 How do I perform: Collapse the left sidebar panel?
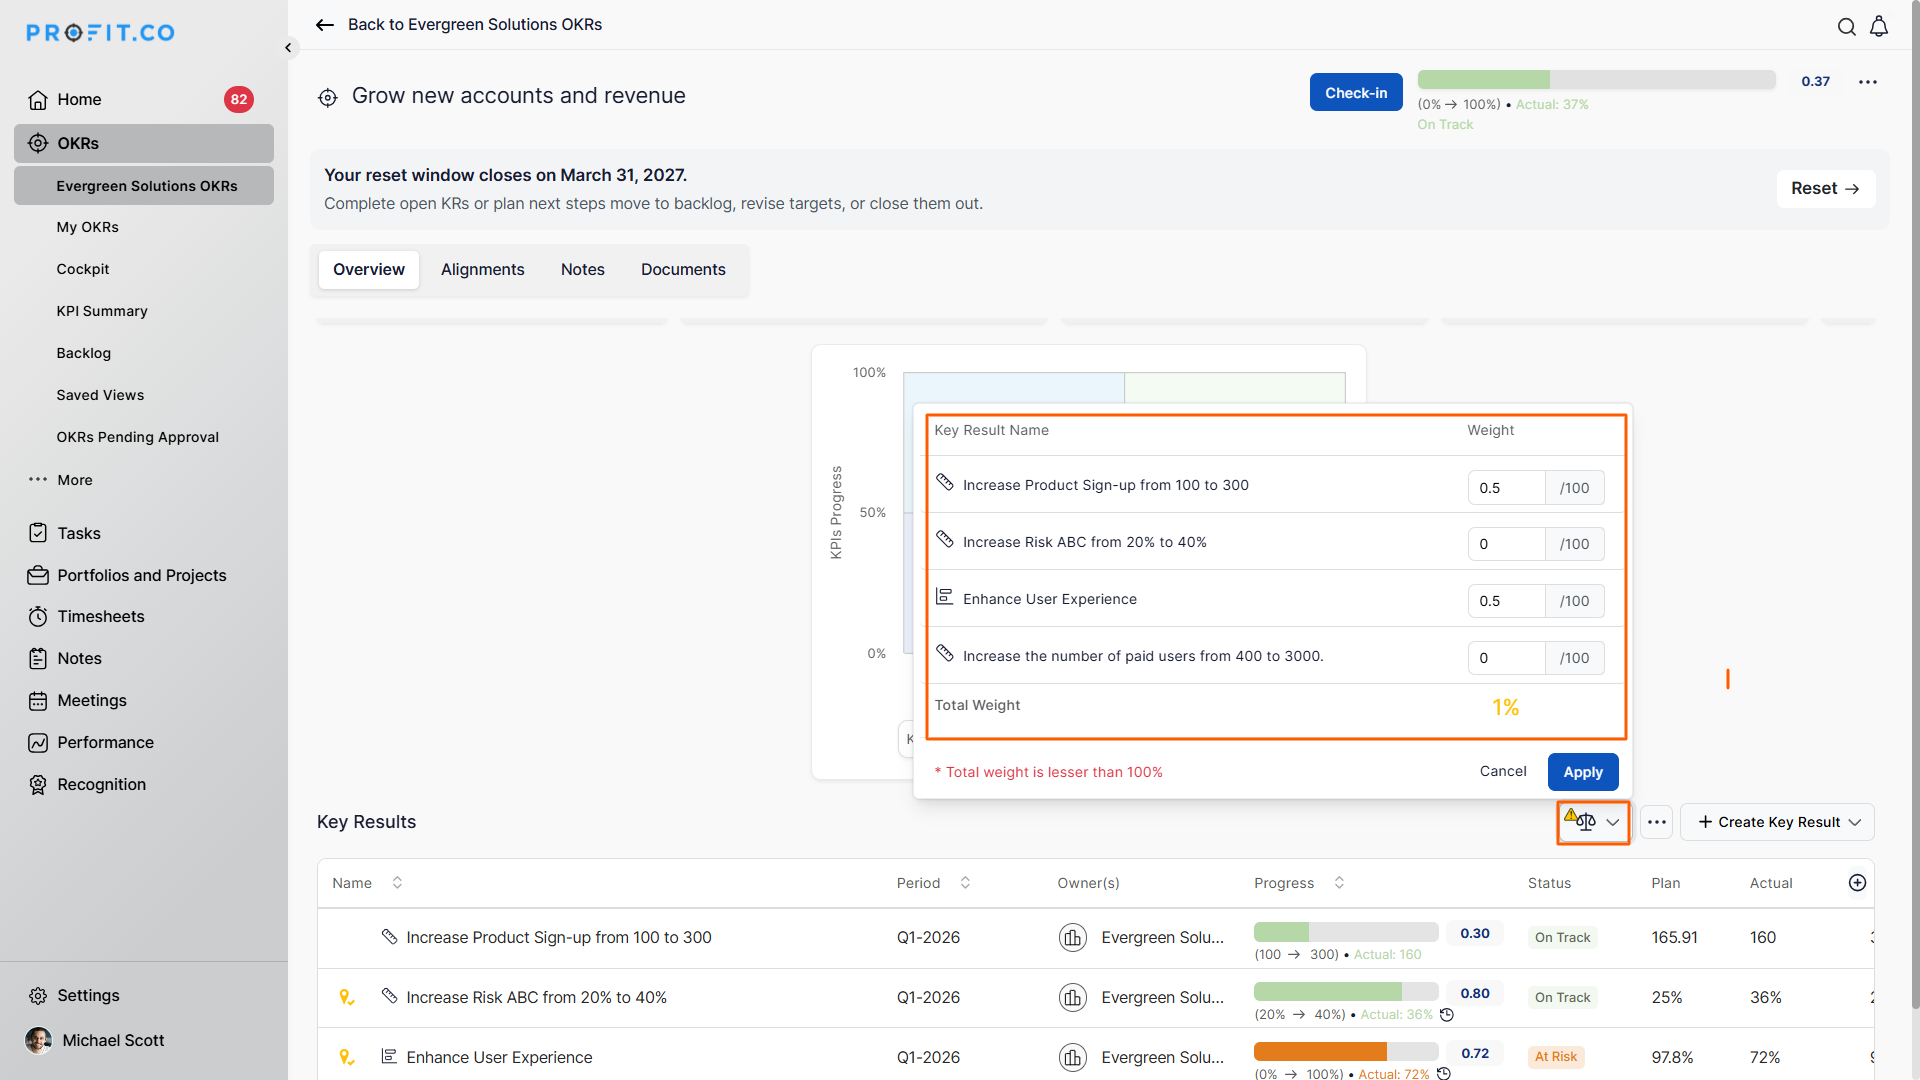(288, 47)
